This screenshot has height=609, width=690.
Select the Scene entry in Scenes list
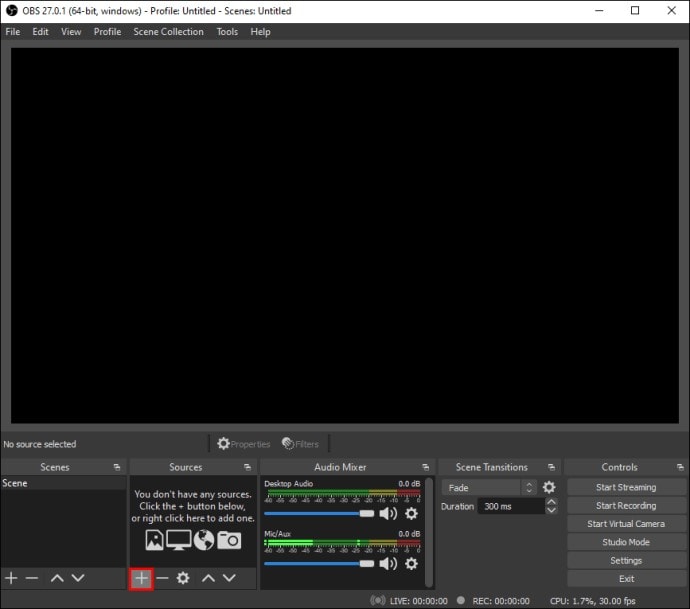[63, 483]
